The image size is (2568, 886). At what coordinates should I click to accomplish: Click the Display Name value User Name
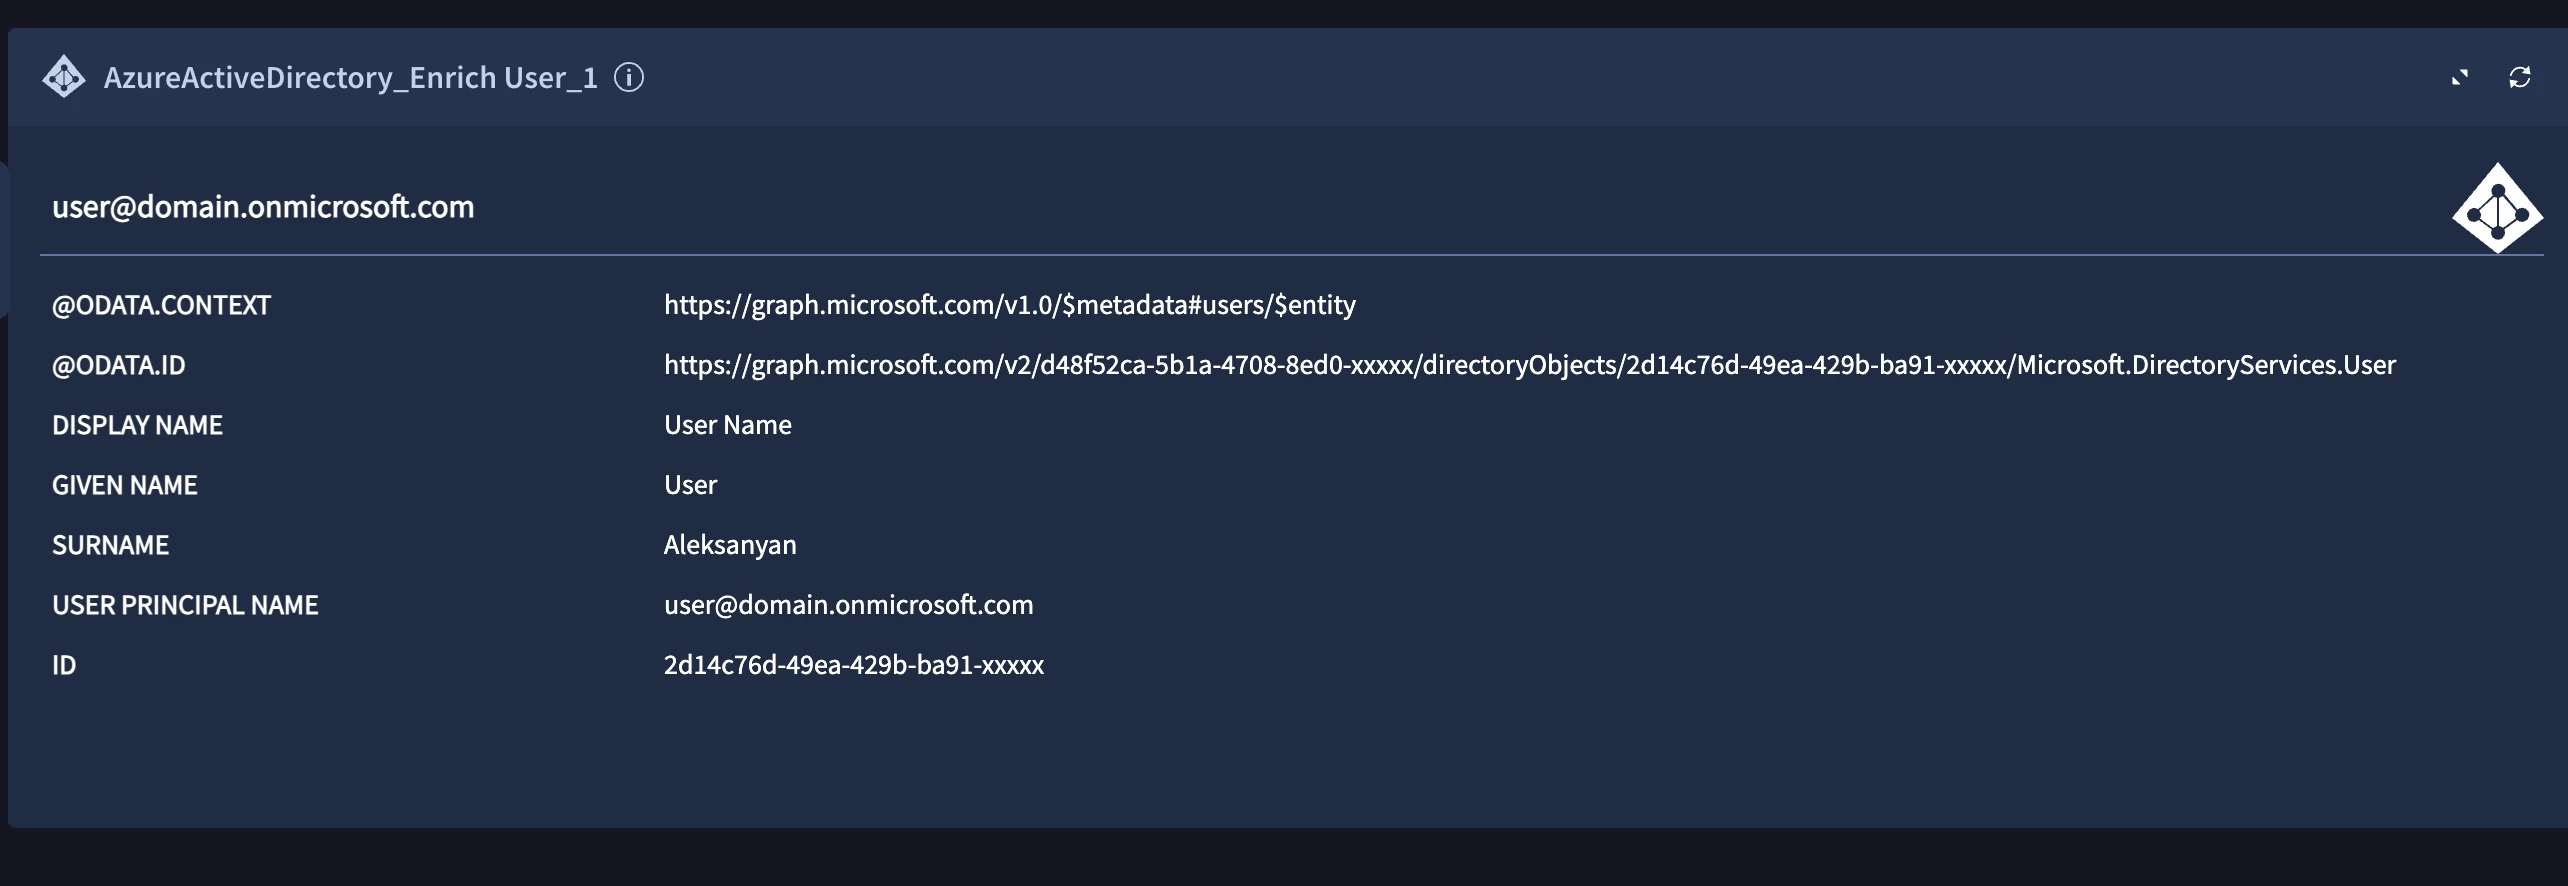click(728, 425)
